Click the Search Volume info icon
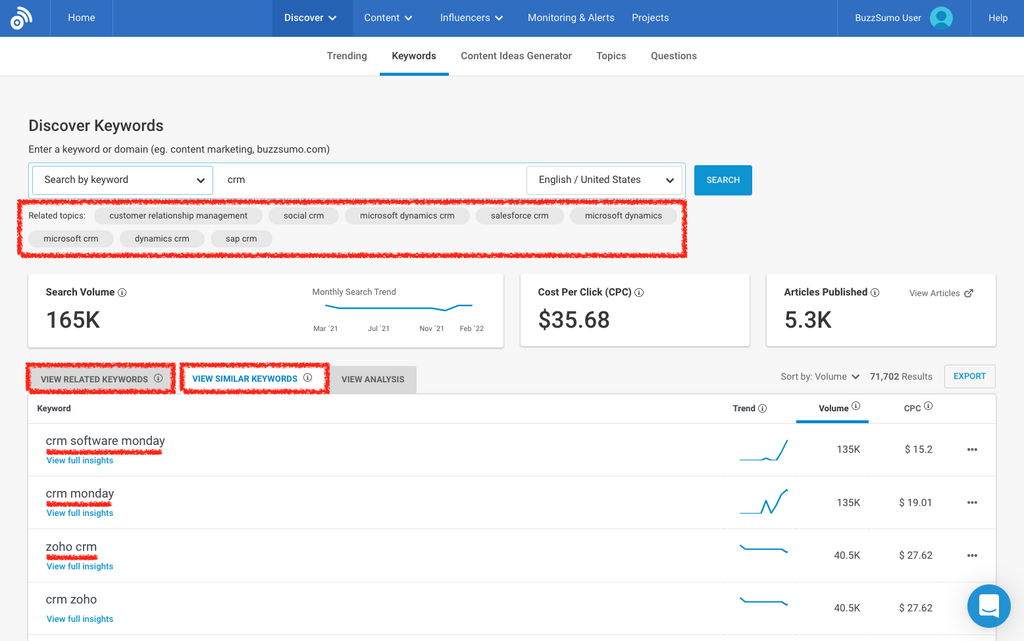Screen dimensions: 1024x641 pos(123,293)
